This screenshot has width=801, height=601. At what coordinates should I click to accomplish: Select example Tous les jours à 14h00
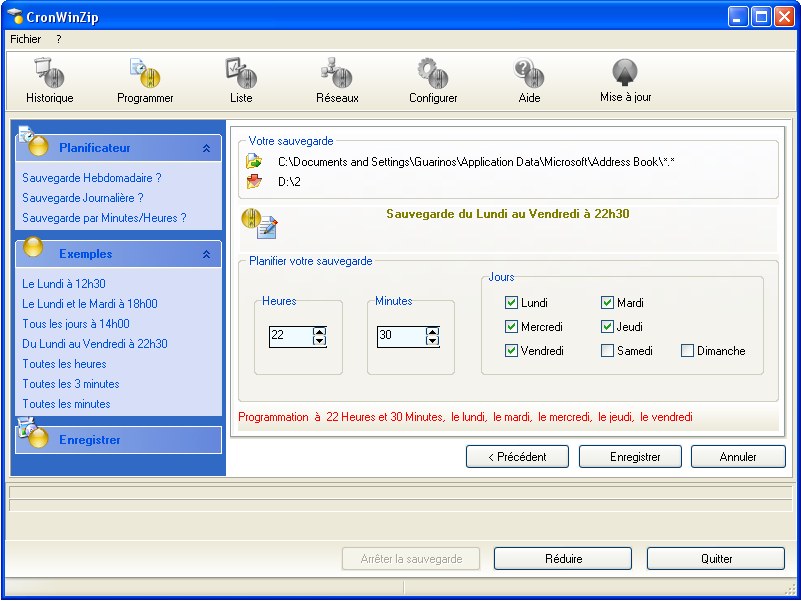coord(76,323)
